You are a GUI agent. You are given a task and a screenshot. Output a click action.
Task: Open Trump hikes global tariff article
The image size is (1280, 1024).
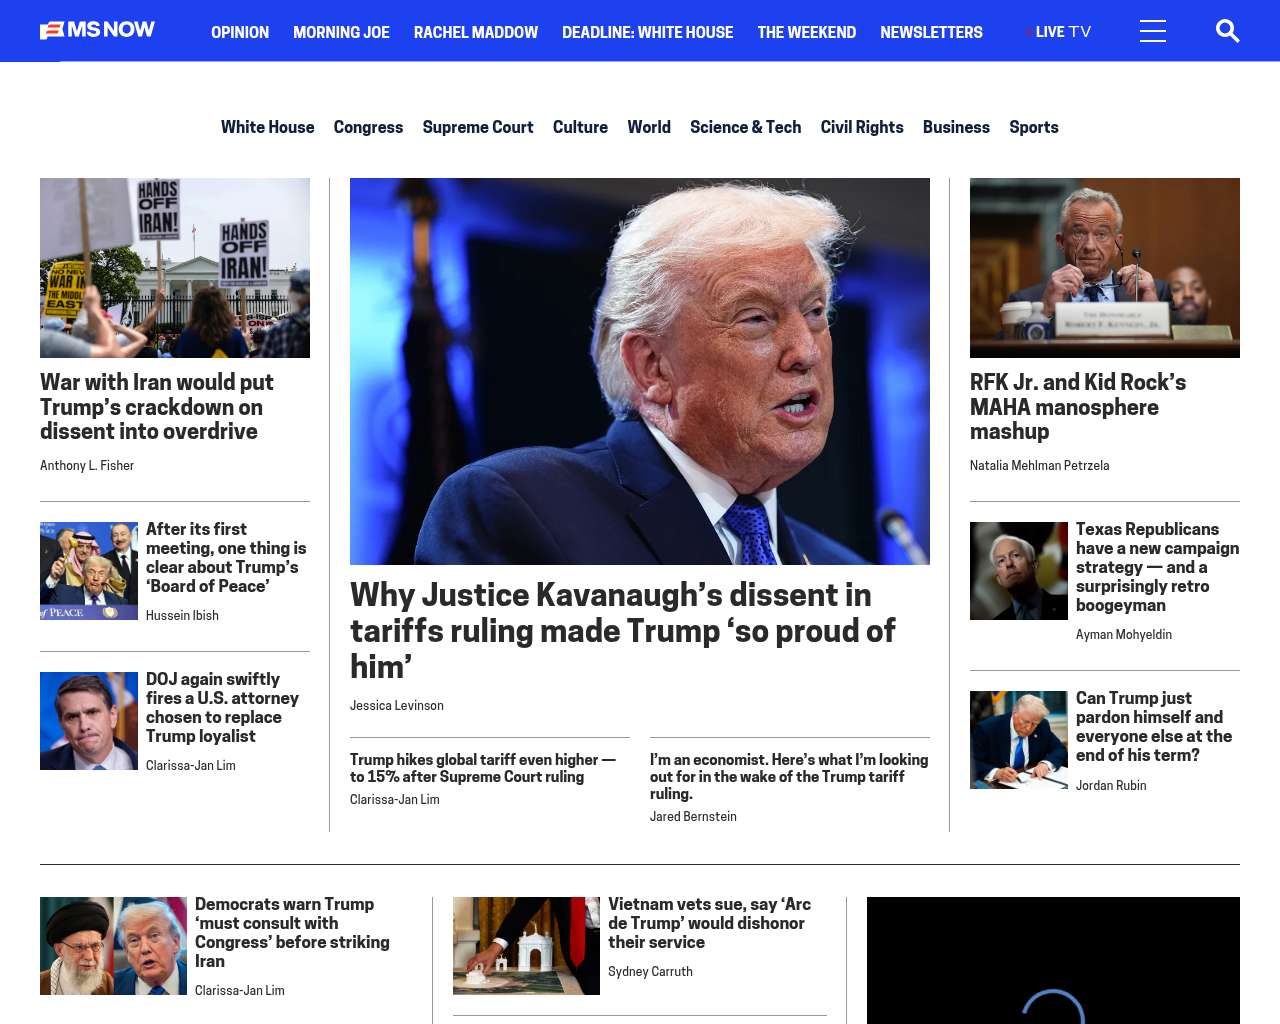click(x=482, y=768)
